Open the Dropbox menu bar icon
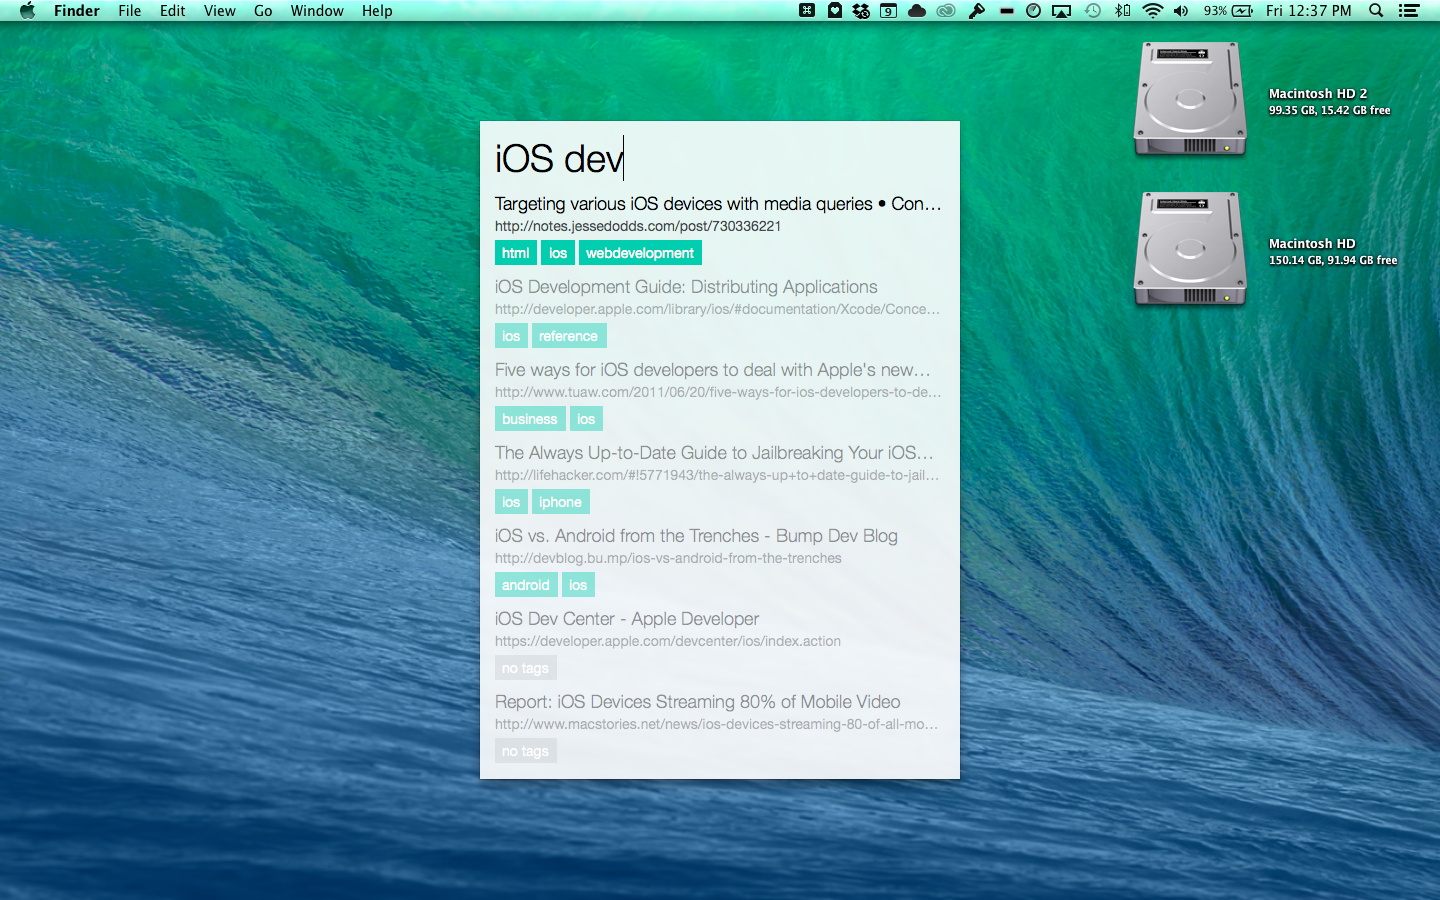 coord(861,11)
